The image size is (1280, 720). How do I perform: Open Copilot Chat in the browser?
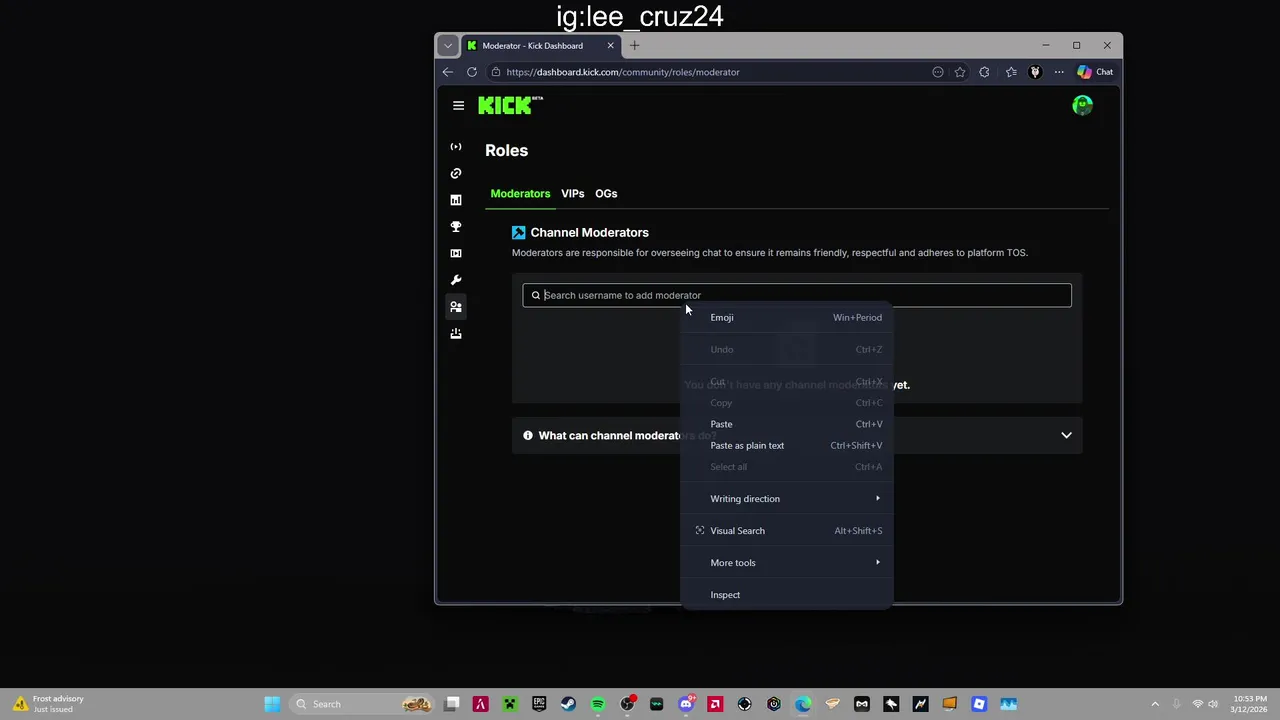(x=1095, y=72)
